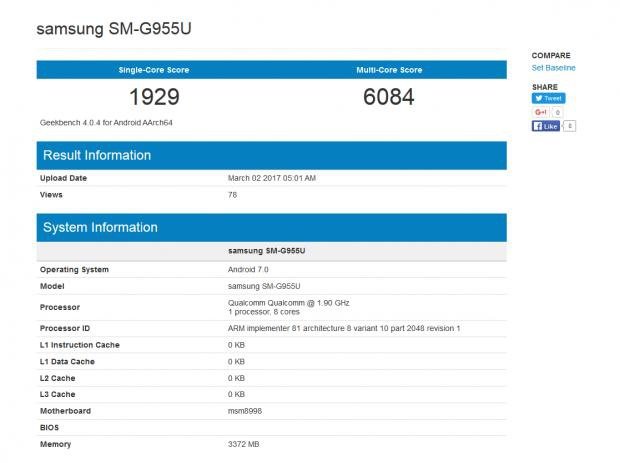Click the multi-core score value 6084

pyautogui.click(x=389, y=97)
